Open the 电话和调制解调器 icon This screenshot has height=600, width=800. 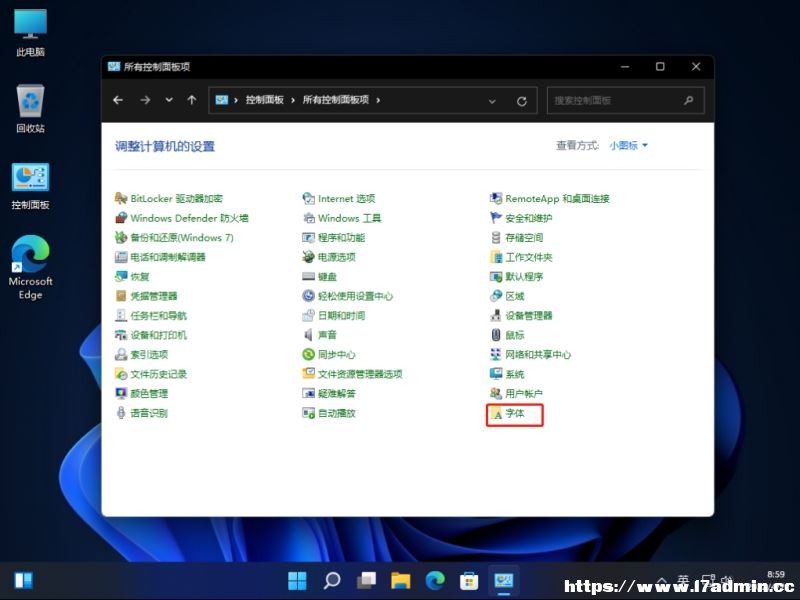tap(121, 257)
